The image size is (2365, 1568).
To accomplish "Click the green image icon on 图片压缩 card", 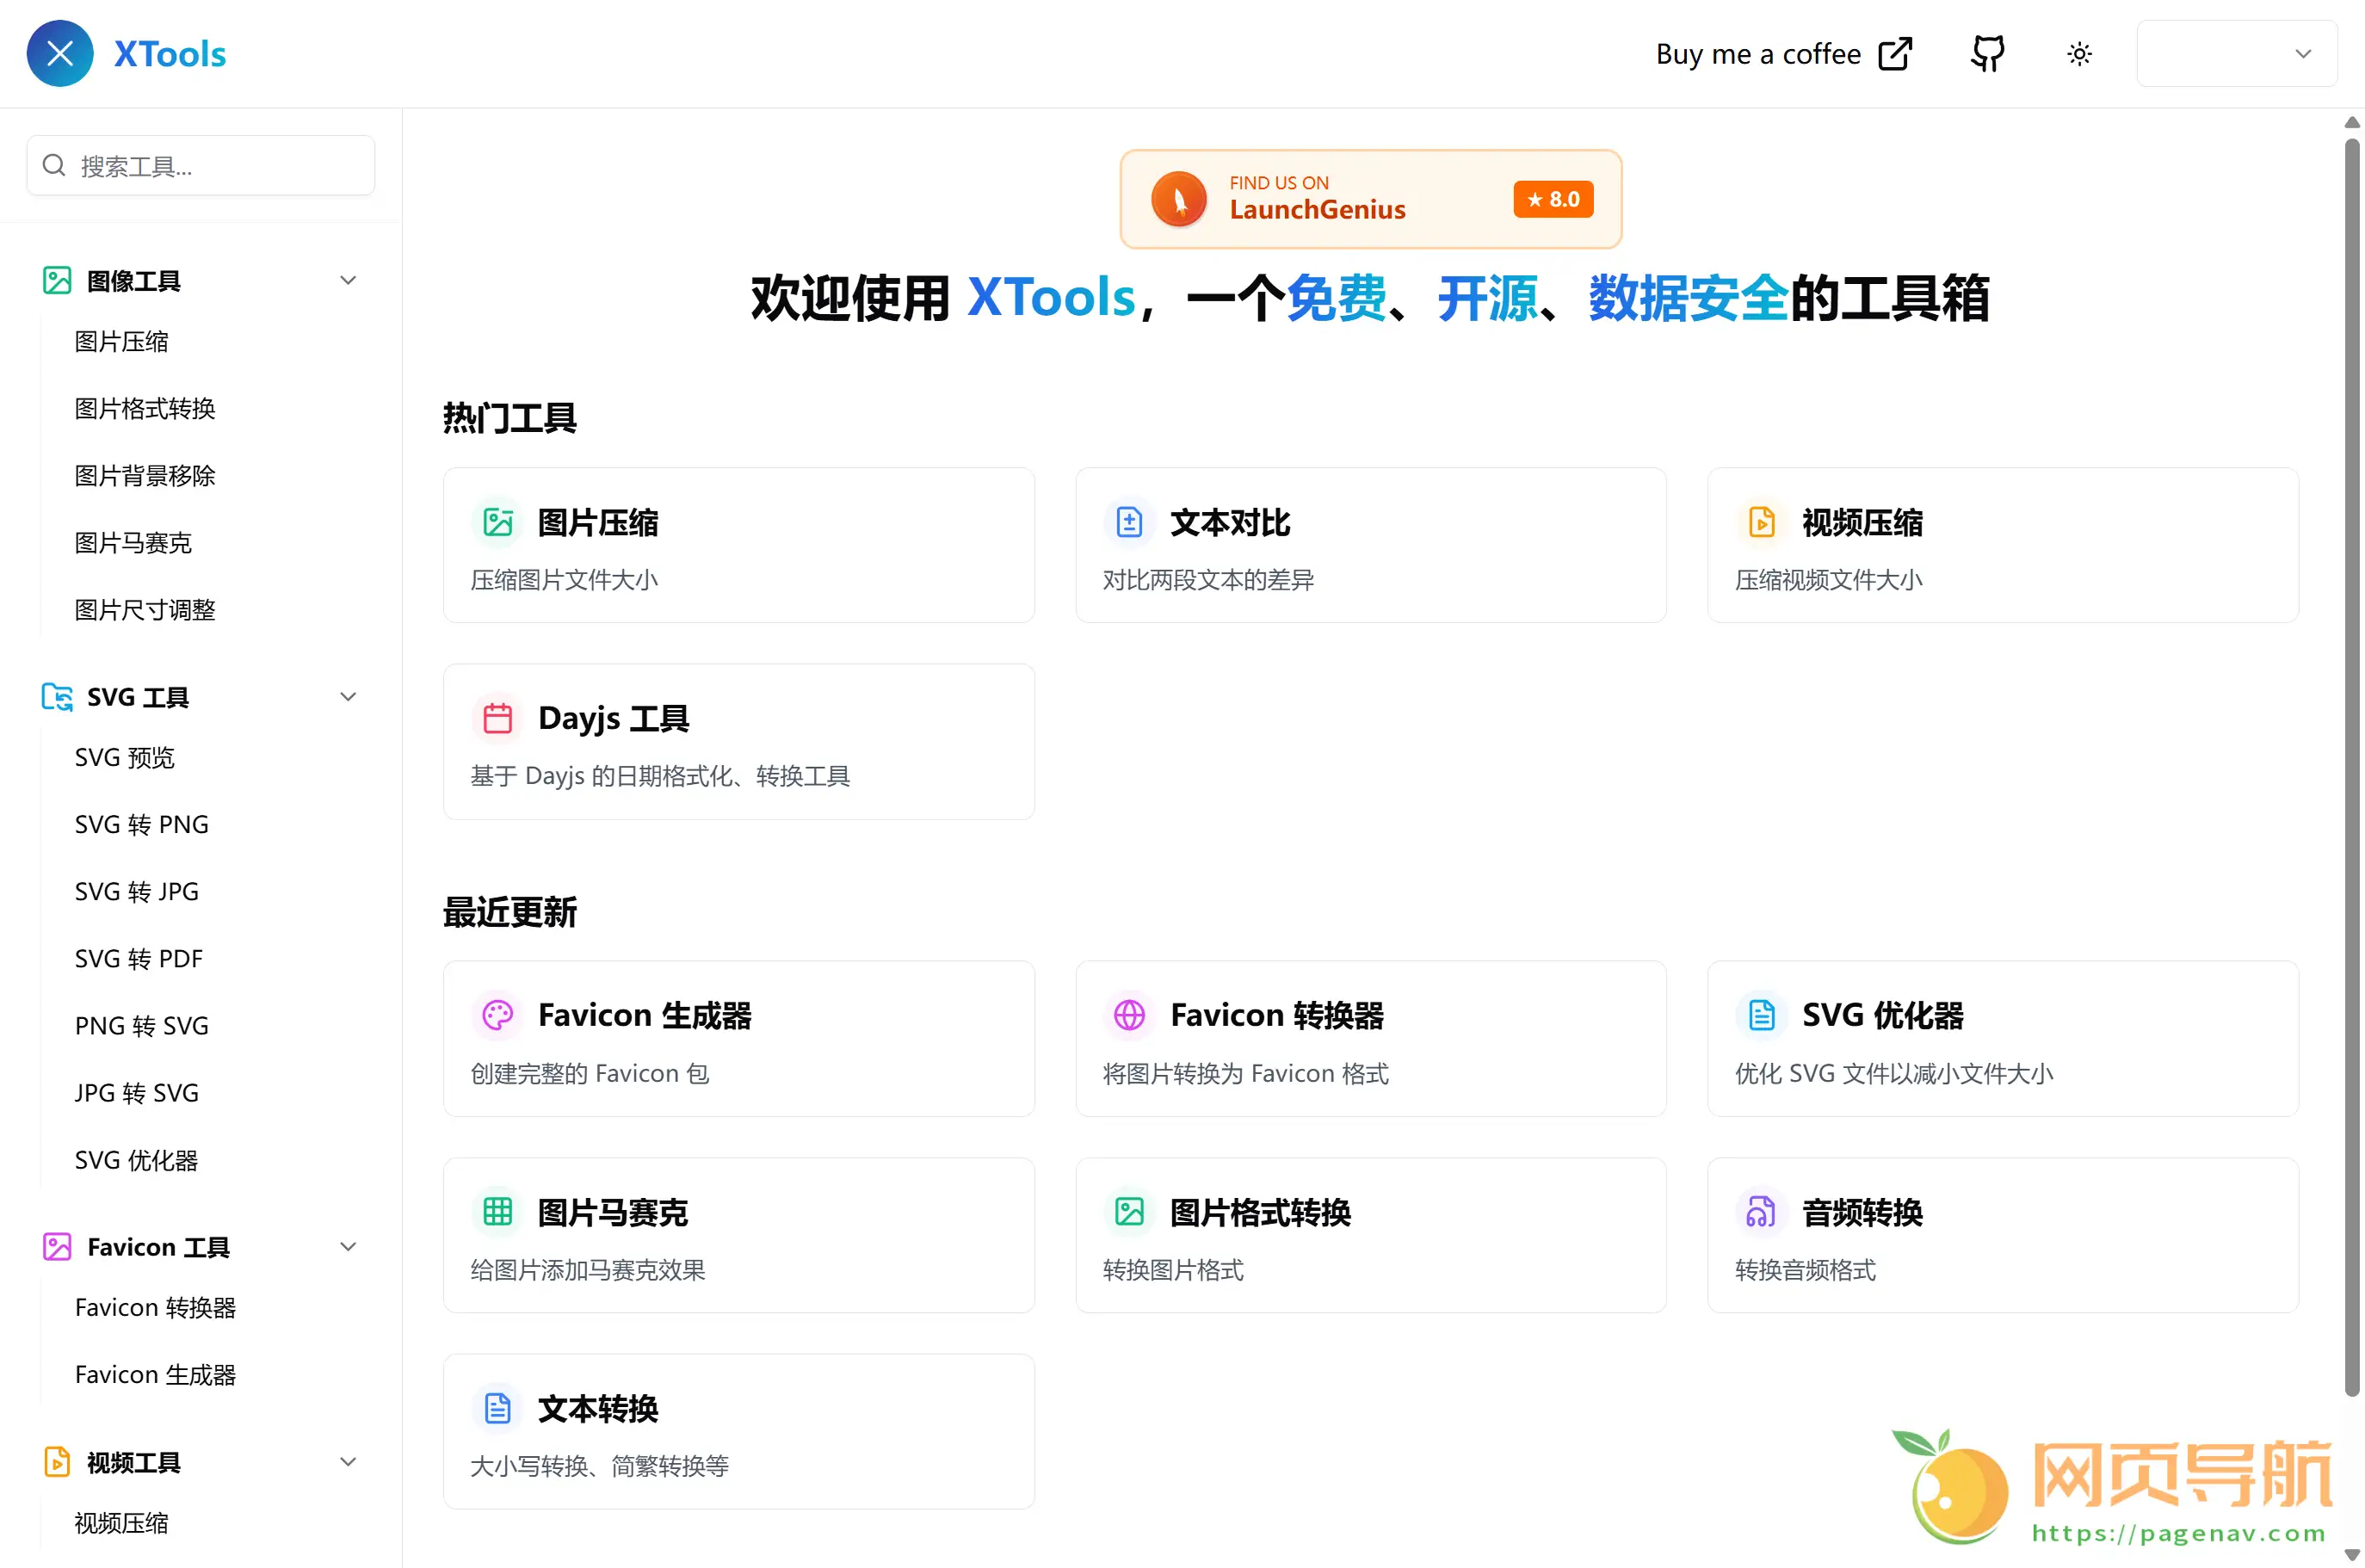I will click(498, 522).
